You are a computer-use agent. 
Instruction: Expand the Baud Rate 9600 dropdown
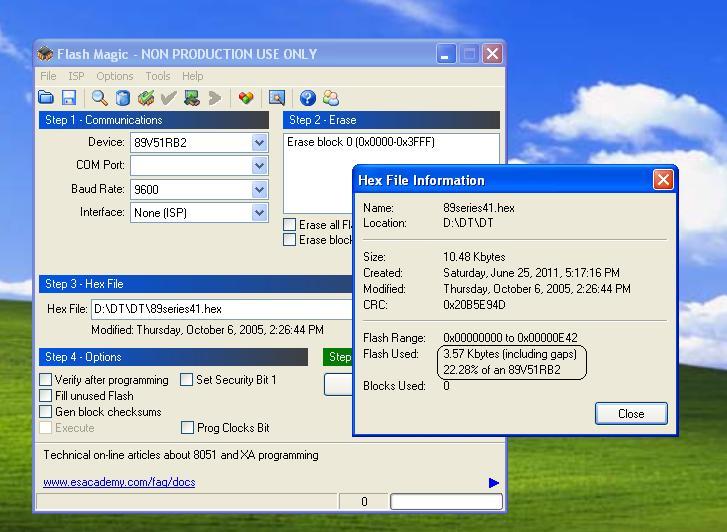click(x=259, y=189)
